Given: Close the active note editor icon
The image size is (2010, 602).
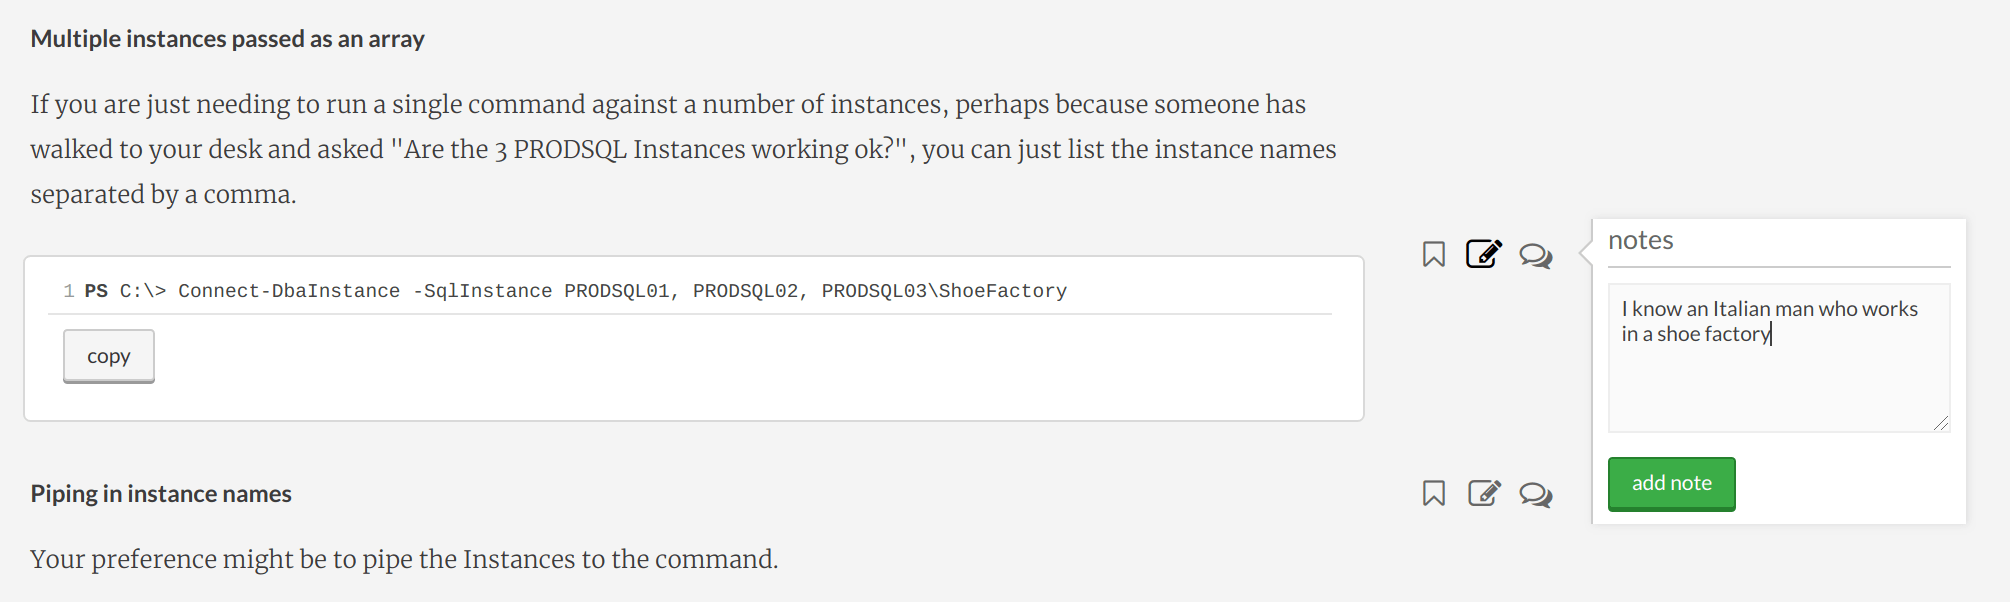Looking at the screenshot, I should pyautogui.click(x=1484, y=254).
